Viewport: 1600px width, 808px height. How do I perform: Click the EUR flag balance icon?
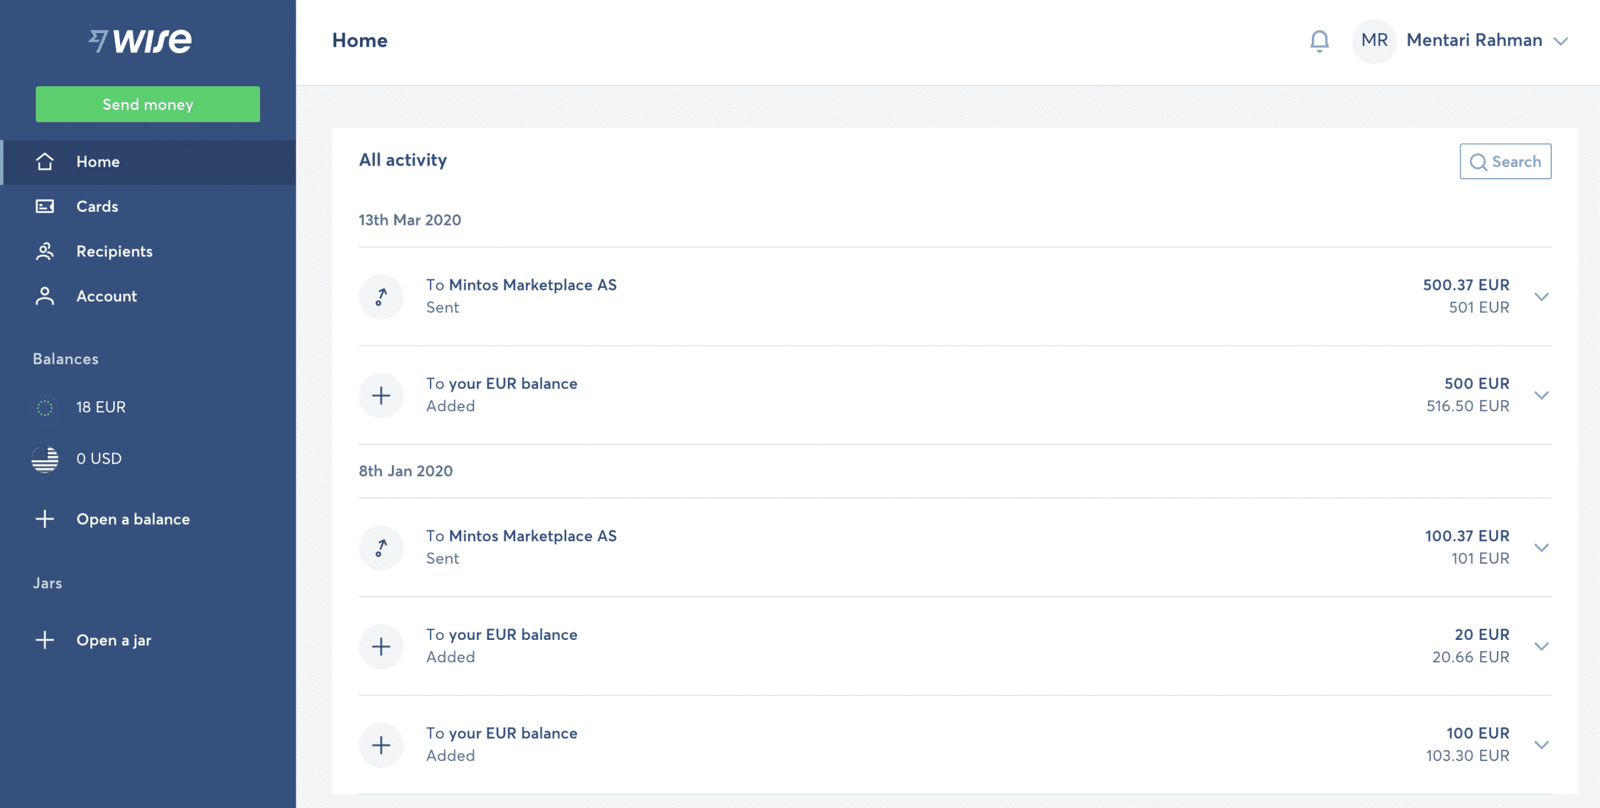tap(45, 408)
